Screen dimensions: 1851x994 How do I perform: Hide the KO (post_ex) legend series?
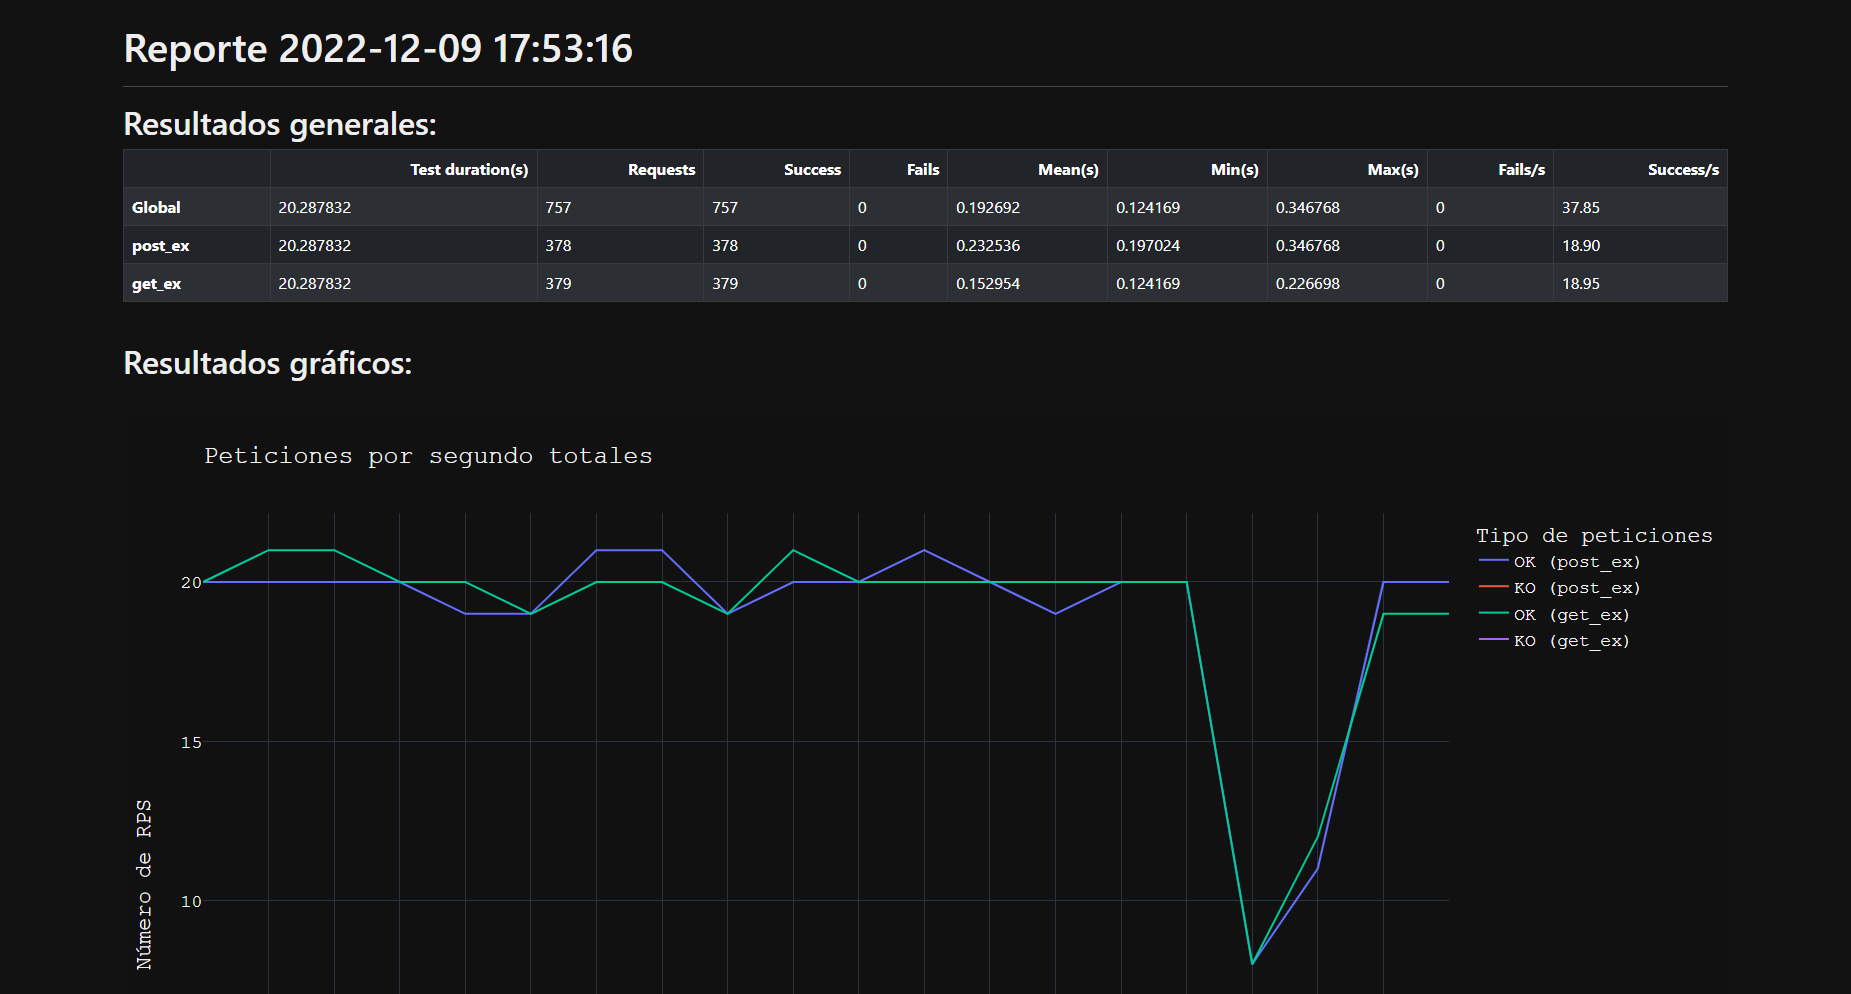(x=1576, y=588)
